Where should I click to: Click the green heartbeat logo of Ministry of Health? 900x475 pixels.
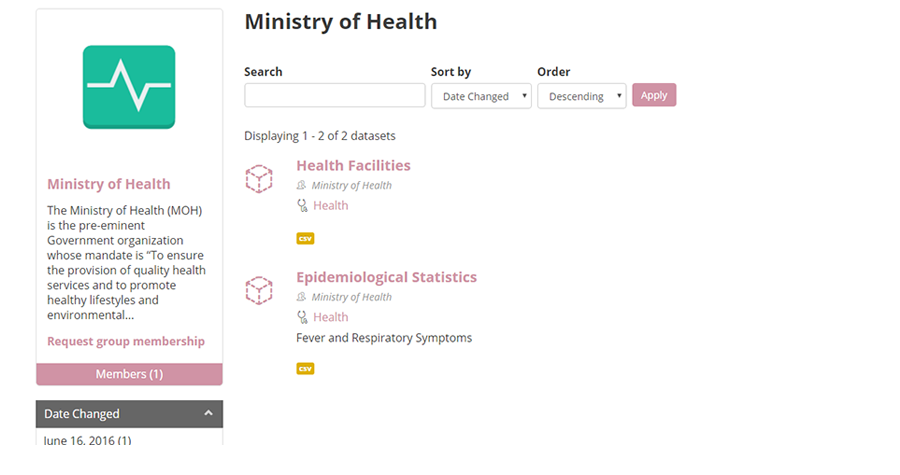(129, 87)
